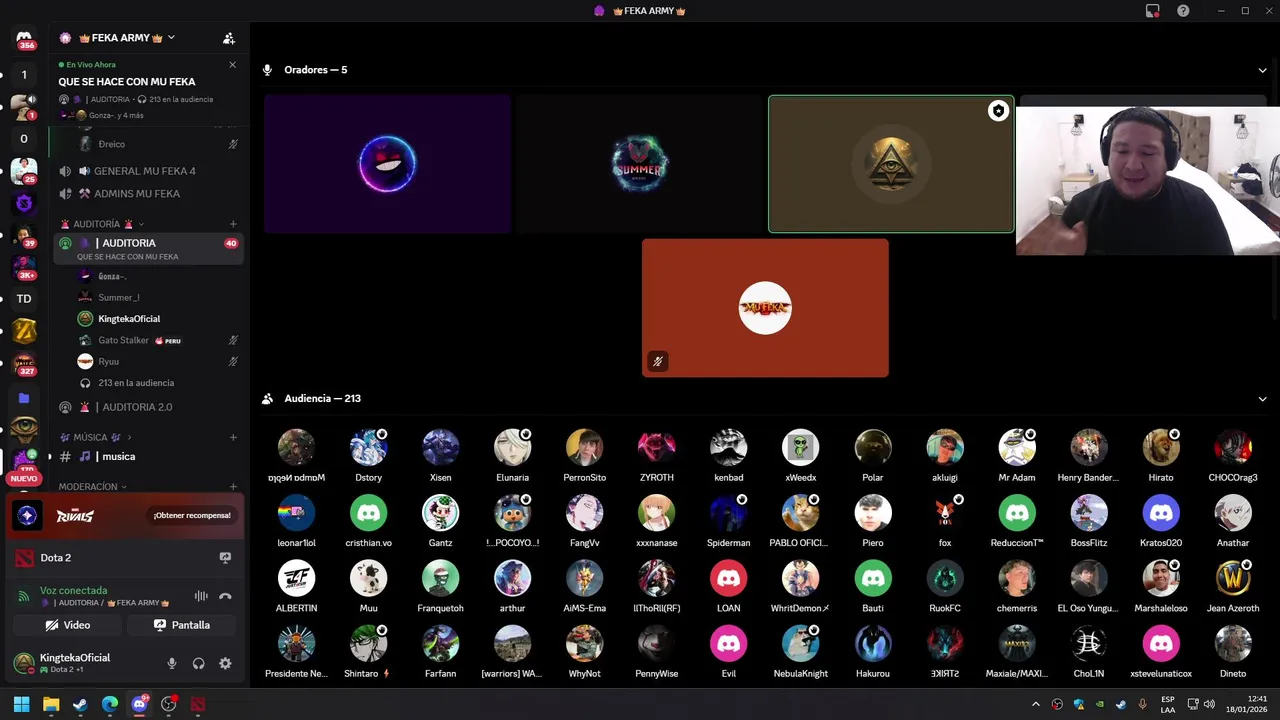Screen dimensions: 1280x720
Task: Click the Marvel Rivals quest icon
Action: pyautogui.click(x=27, y=515)
